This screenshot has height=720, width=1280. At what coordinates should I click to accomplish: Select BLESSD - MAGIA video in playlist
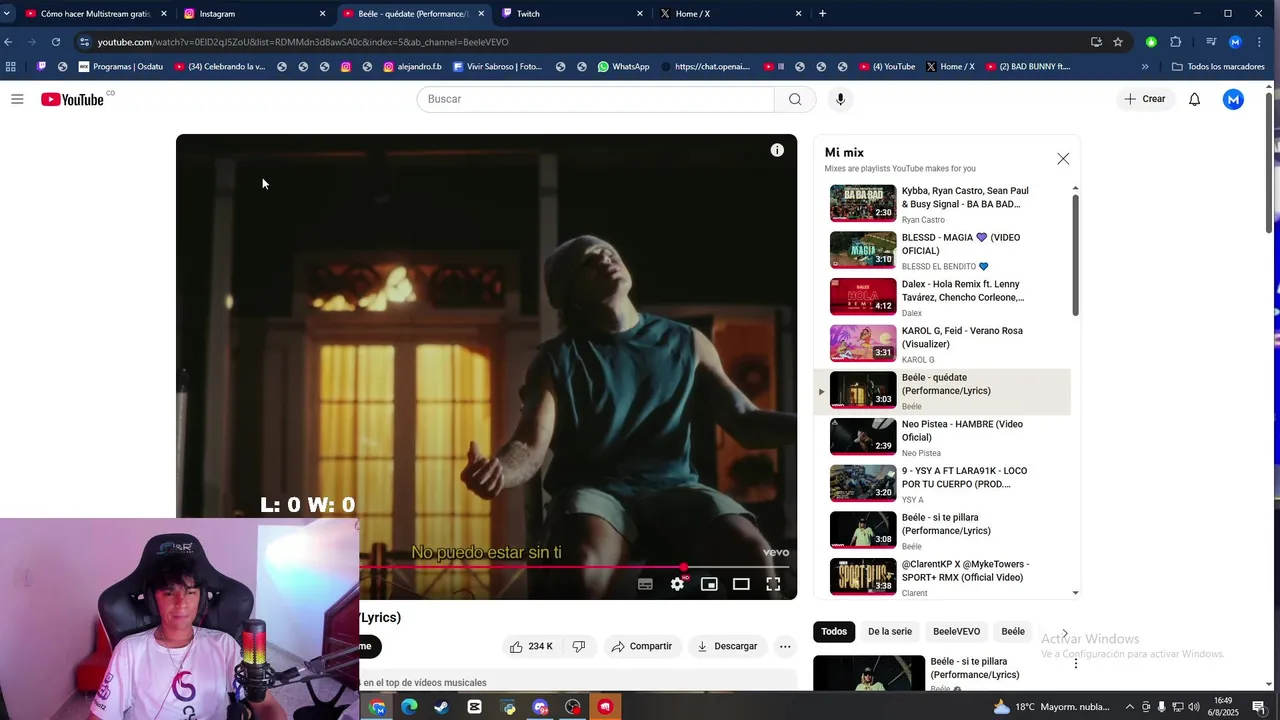click(x=942, y=250)
